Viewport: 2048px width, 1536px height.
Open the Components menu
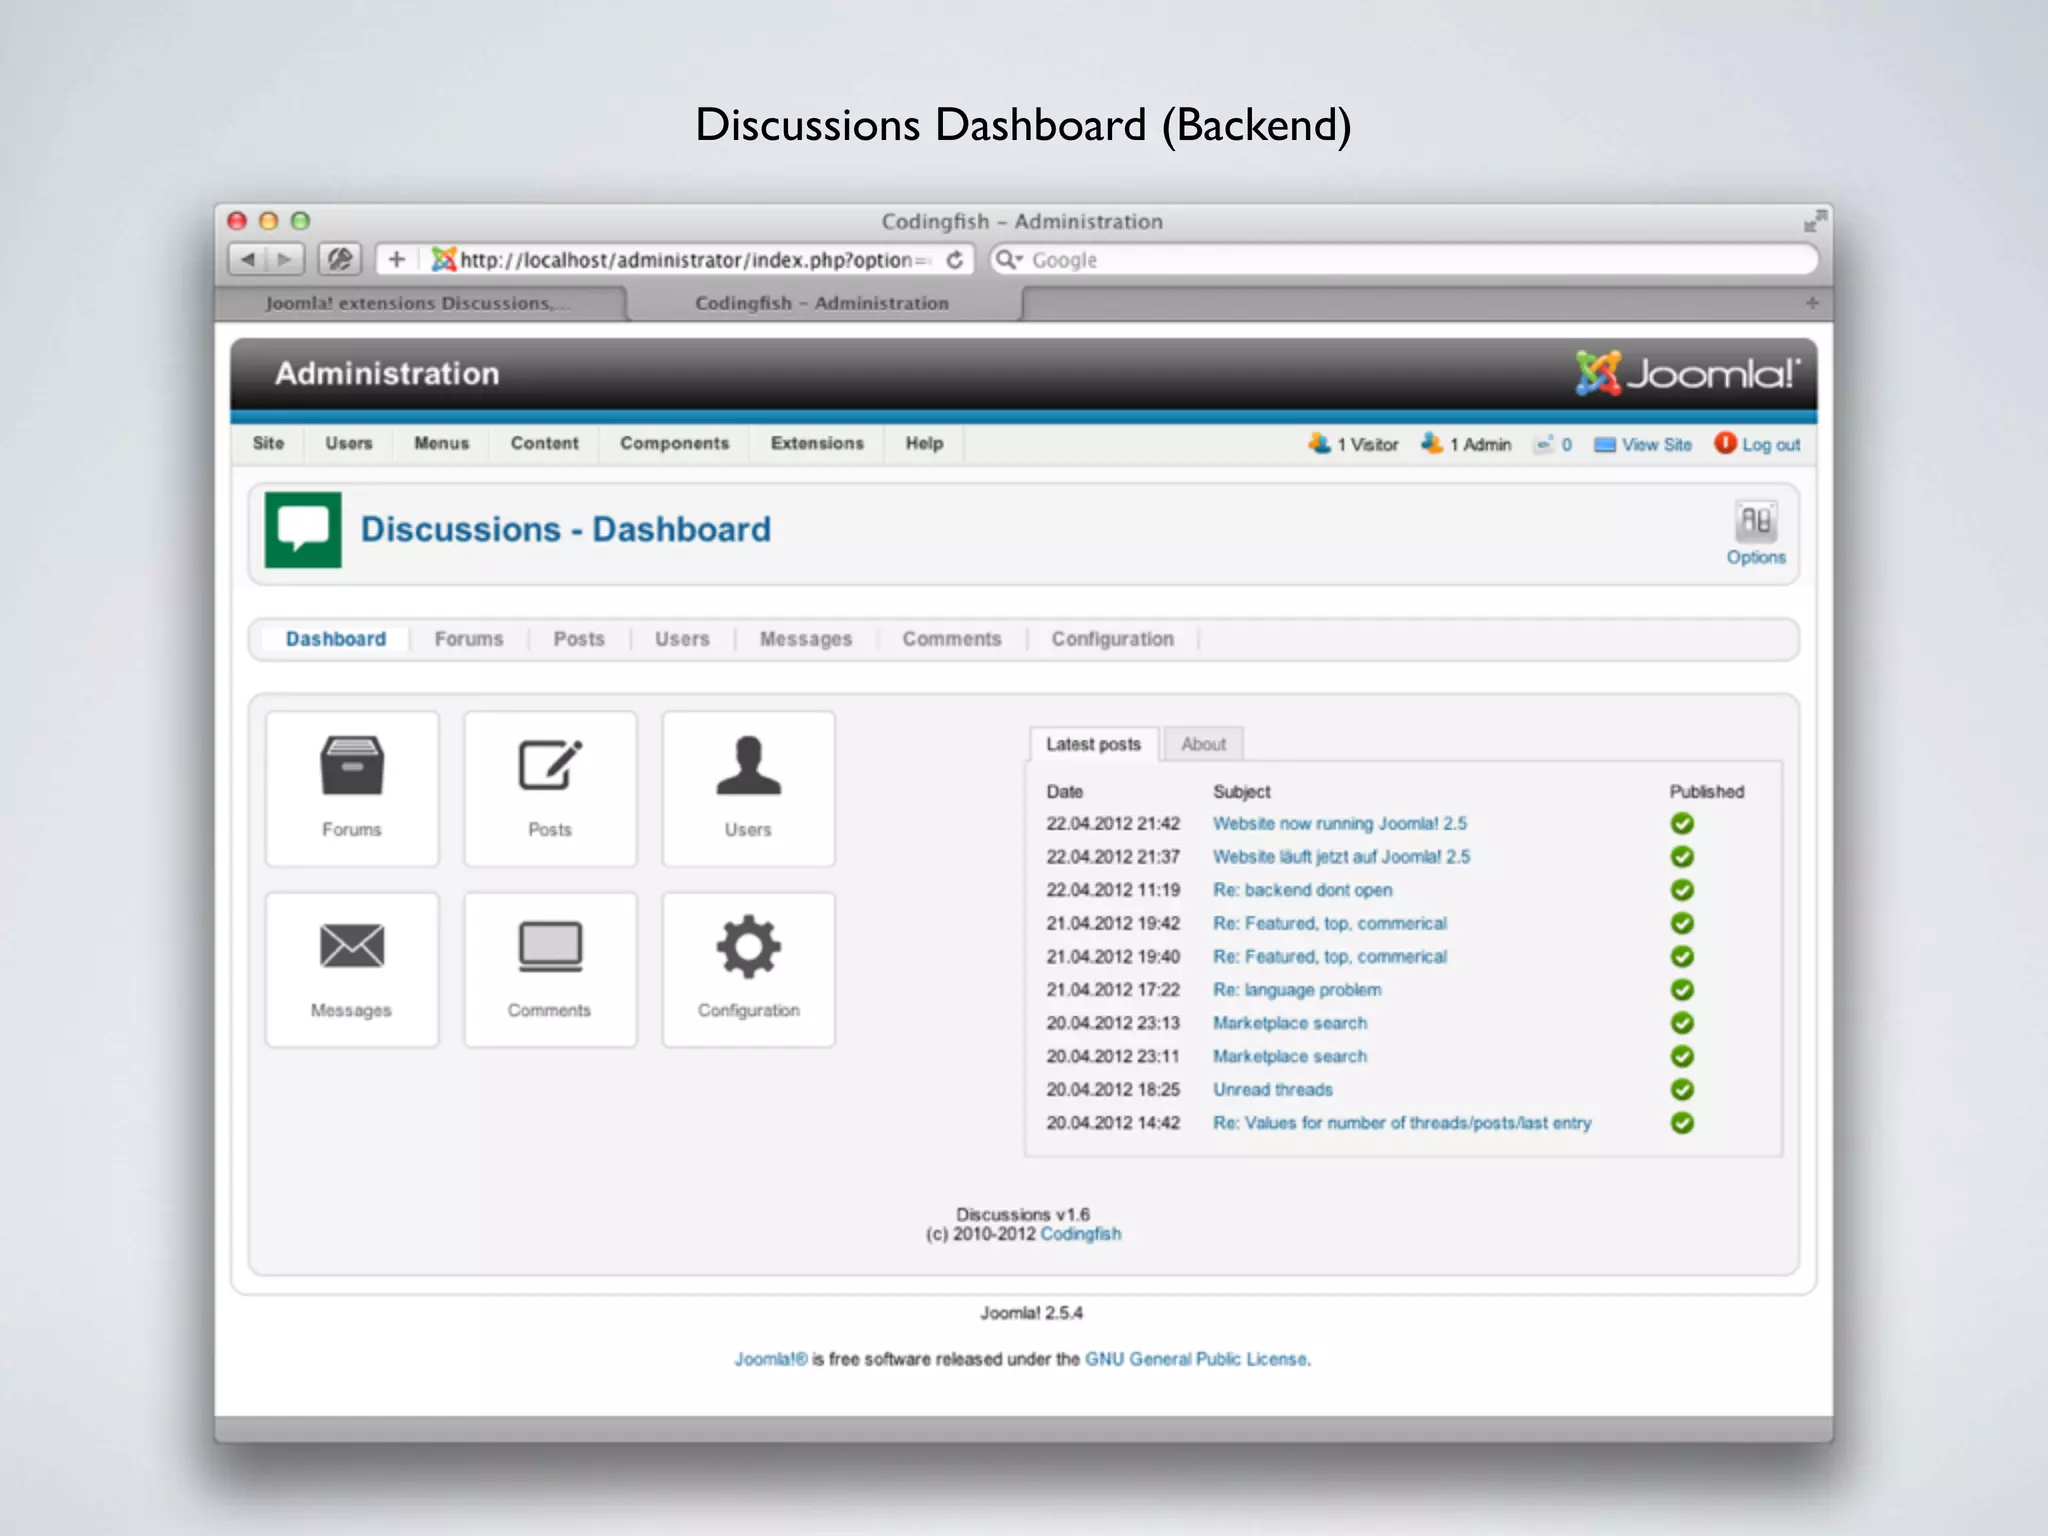click(x=674, y=443)
